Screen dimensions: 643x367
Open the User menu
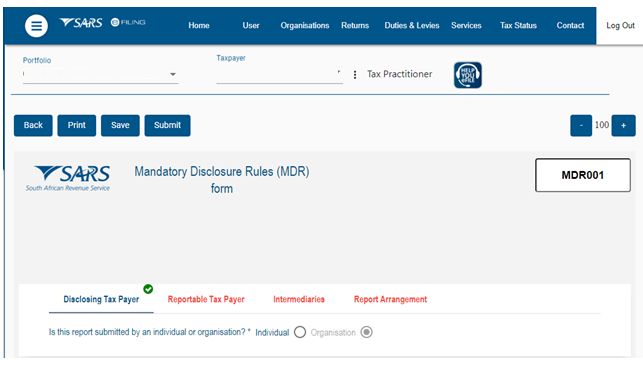pyautogui.click(x=251, y=25)
